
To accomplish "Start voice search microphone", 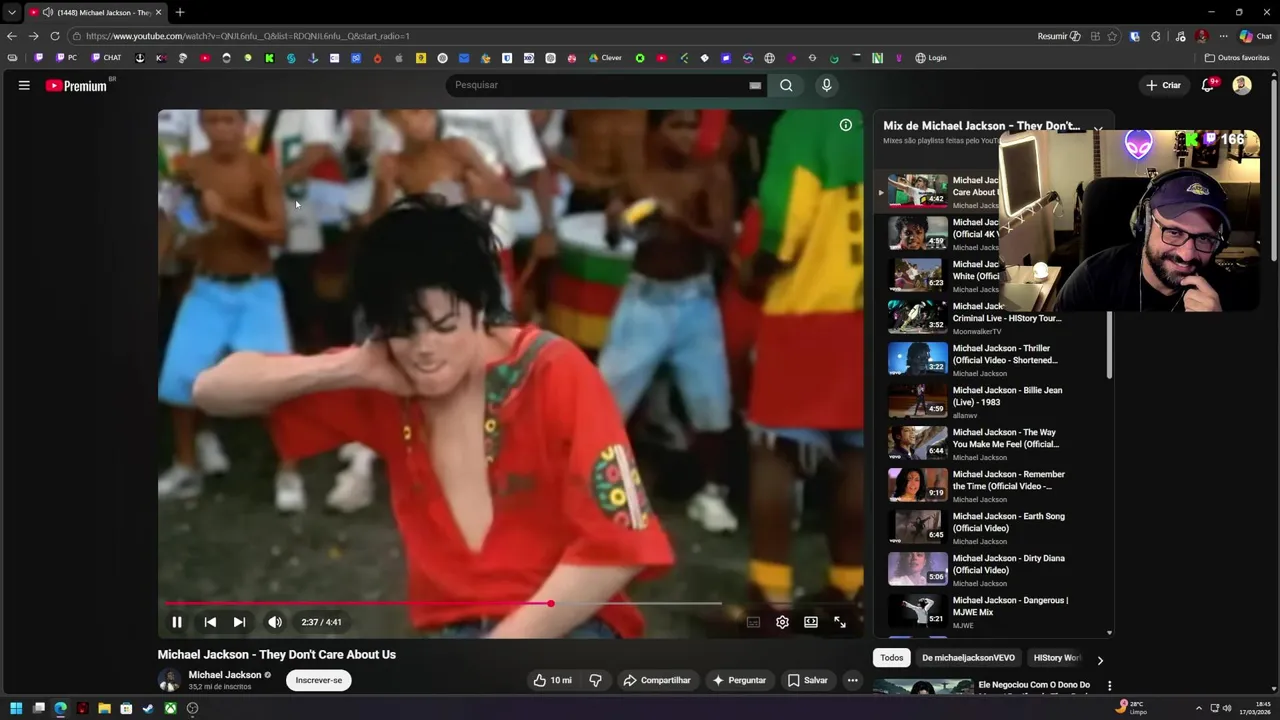I will [826, 85].
